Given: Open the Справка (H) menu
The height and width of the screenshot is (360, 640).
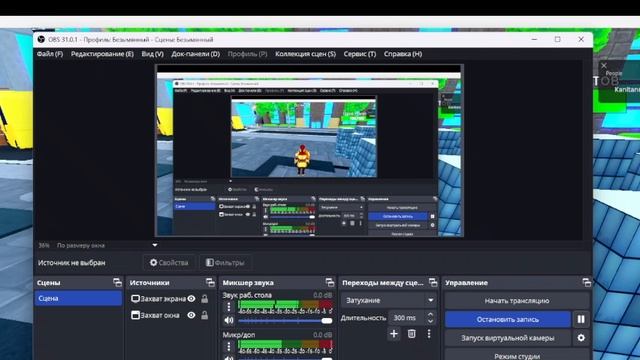Looking at the screenshot, I should click(403, 54).
